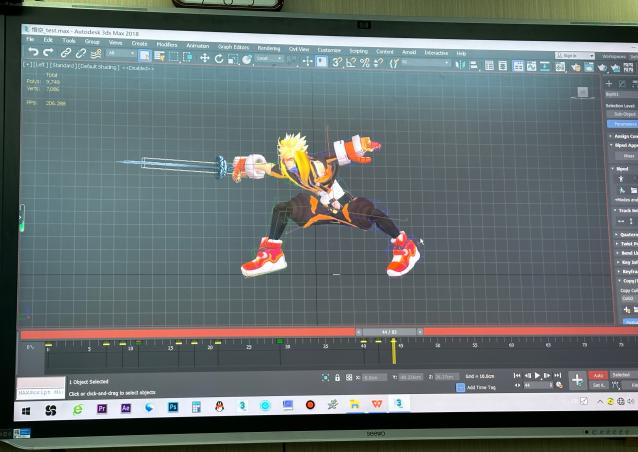
Task: Activate the Select and Move tool
Action: (204, 58)
